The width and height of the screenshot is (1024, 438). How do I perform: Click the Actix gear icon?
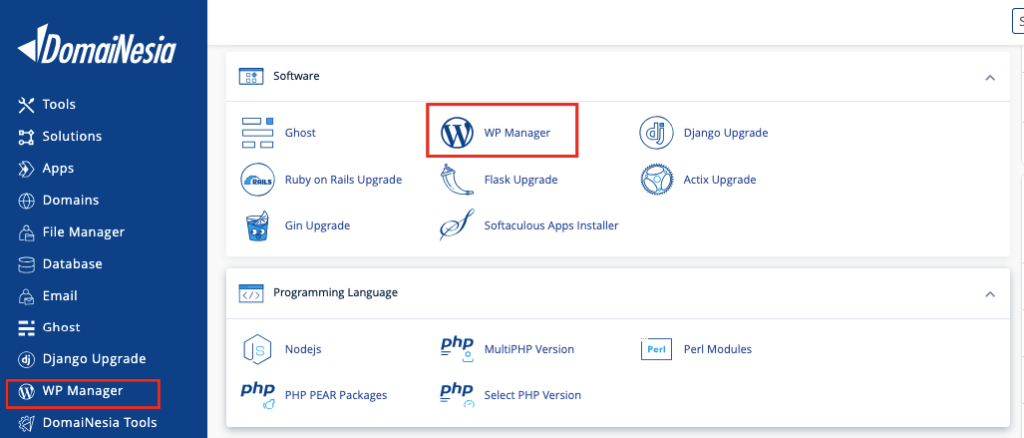pos(656,180)
